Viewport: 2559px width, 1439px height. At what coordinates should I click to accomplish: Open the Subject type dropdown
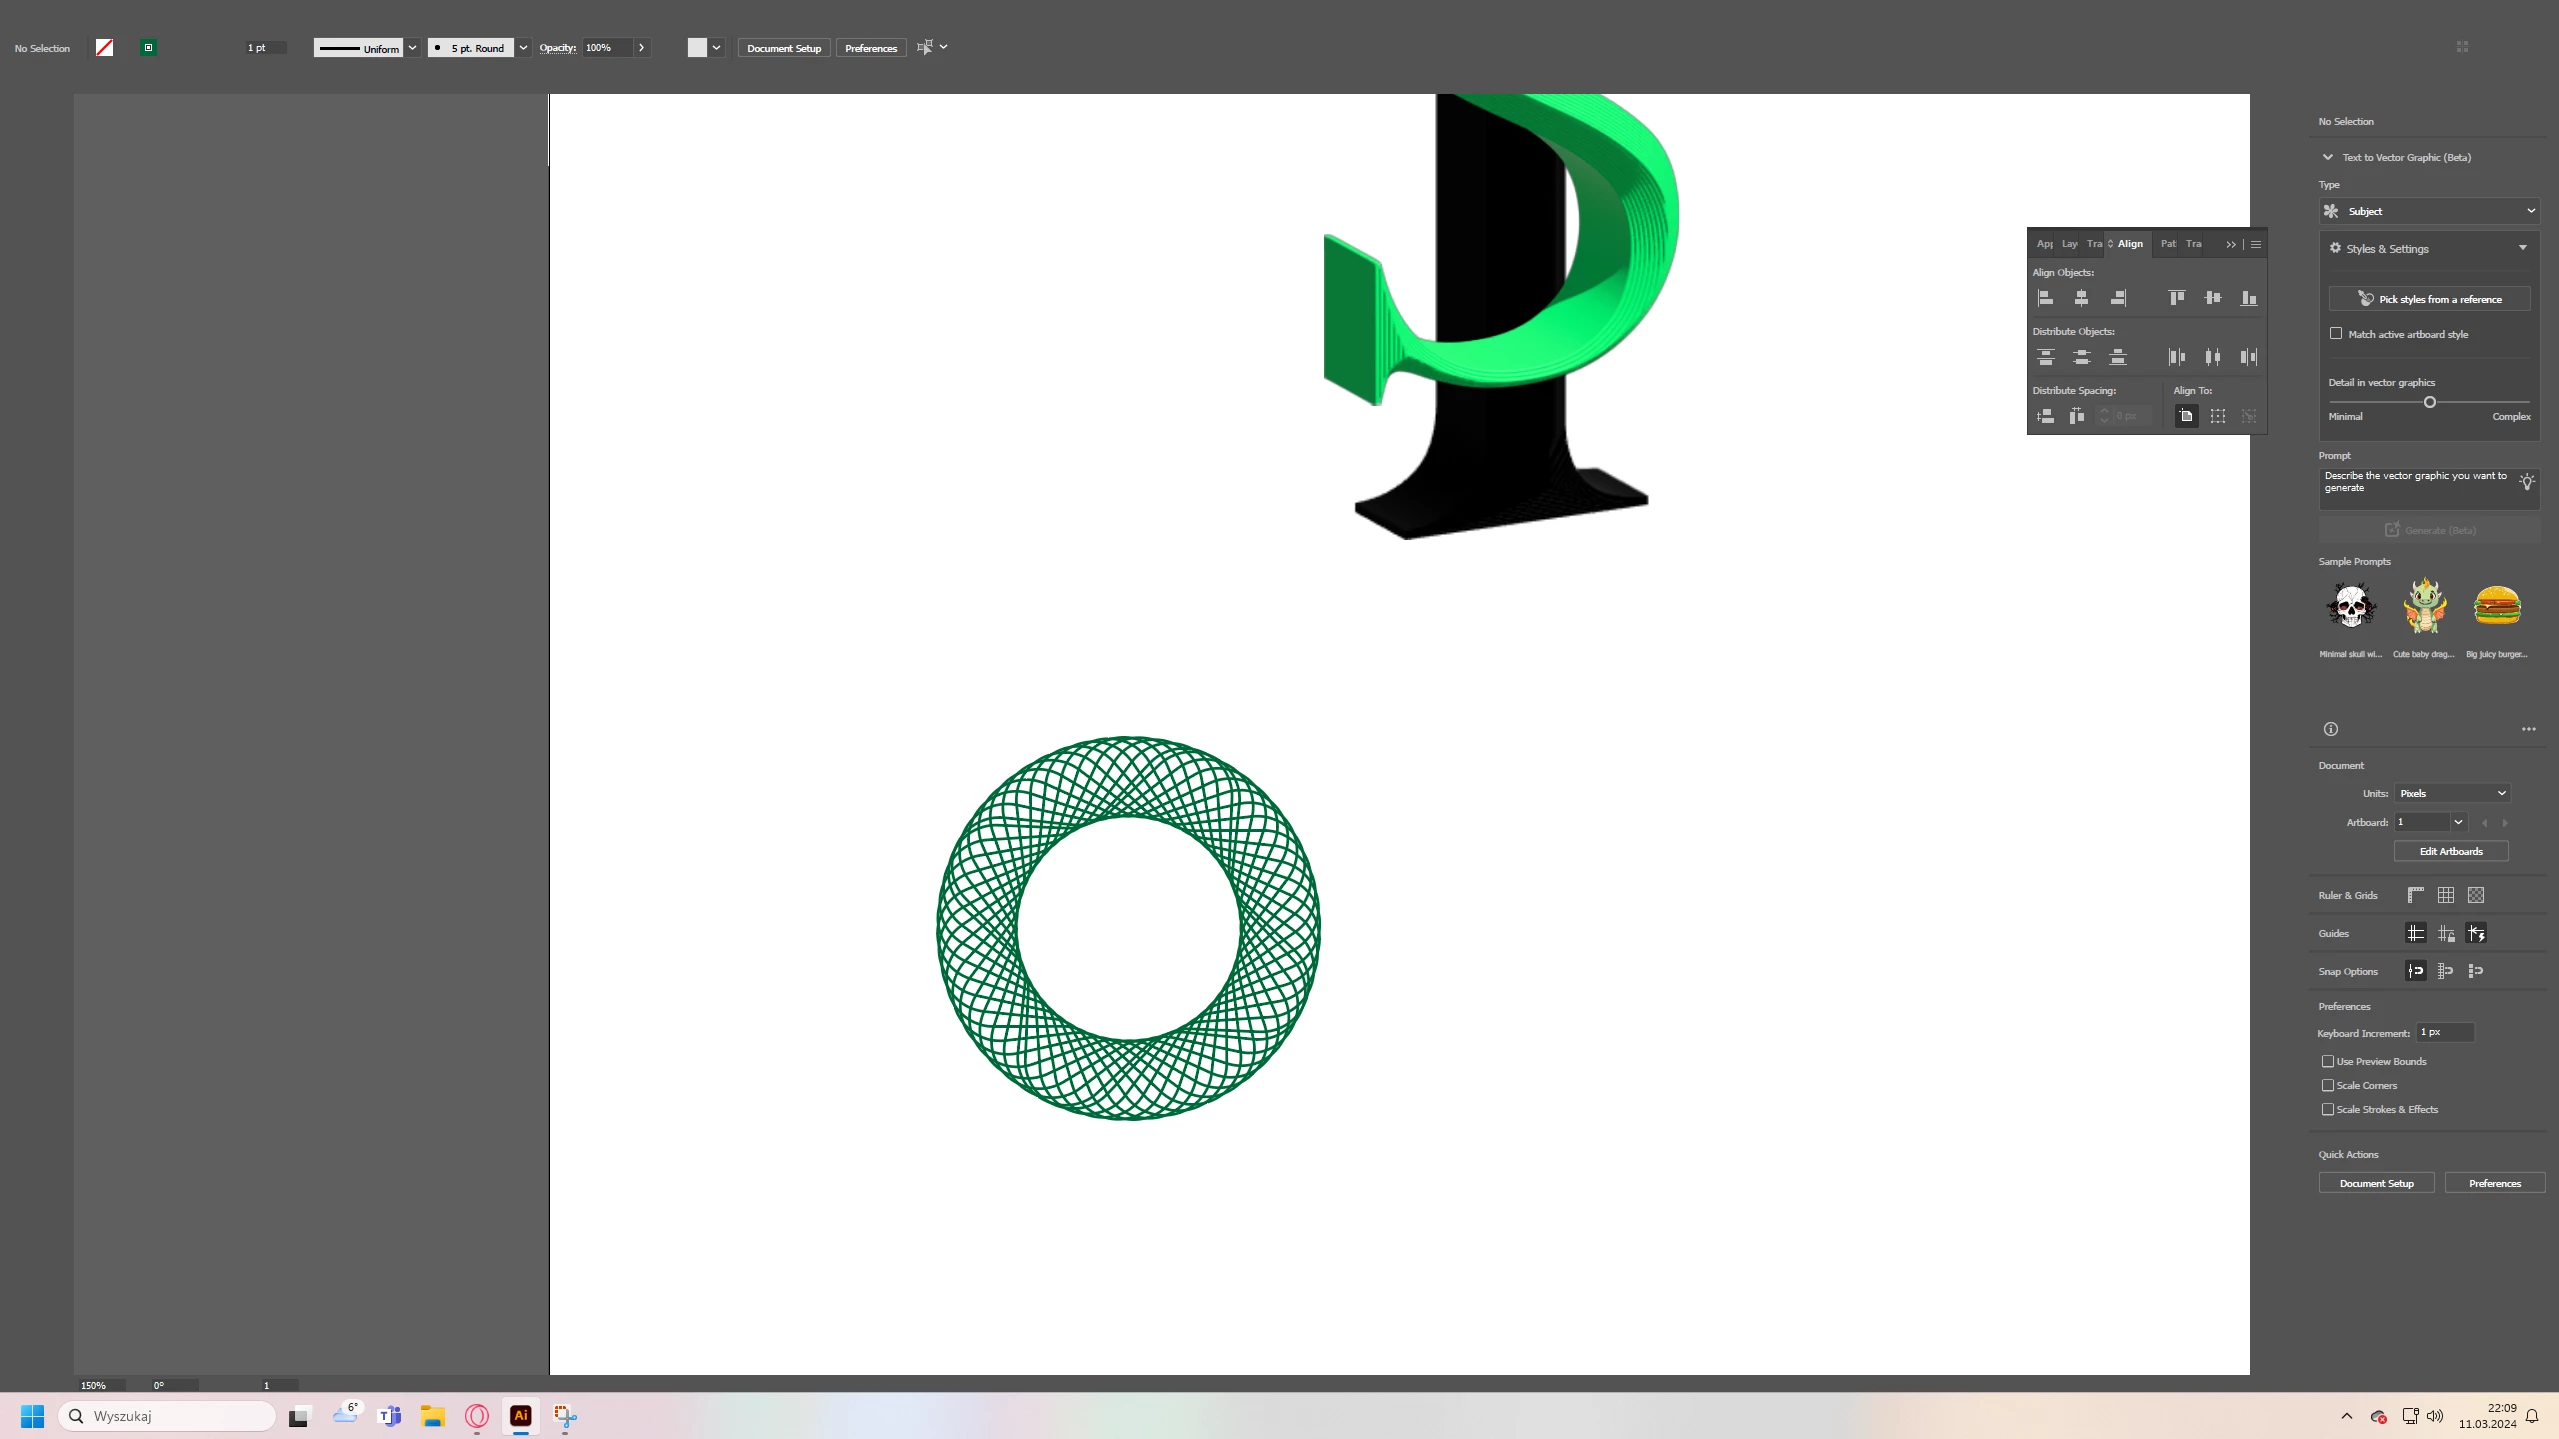point(2428,211)
